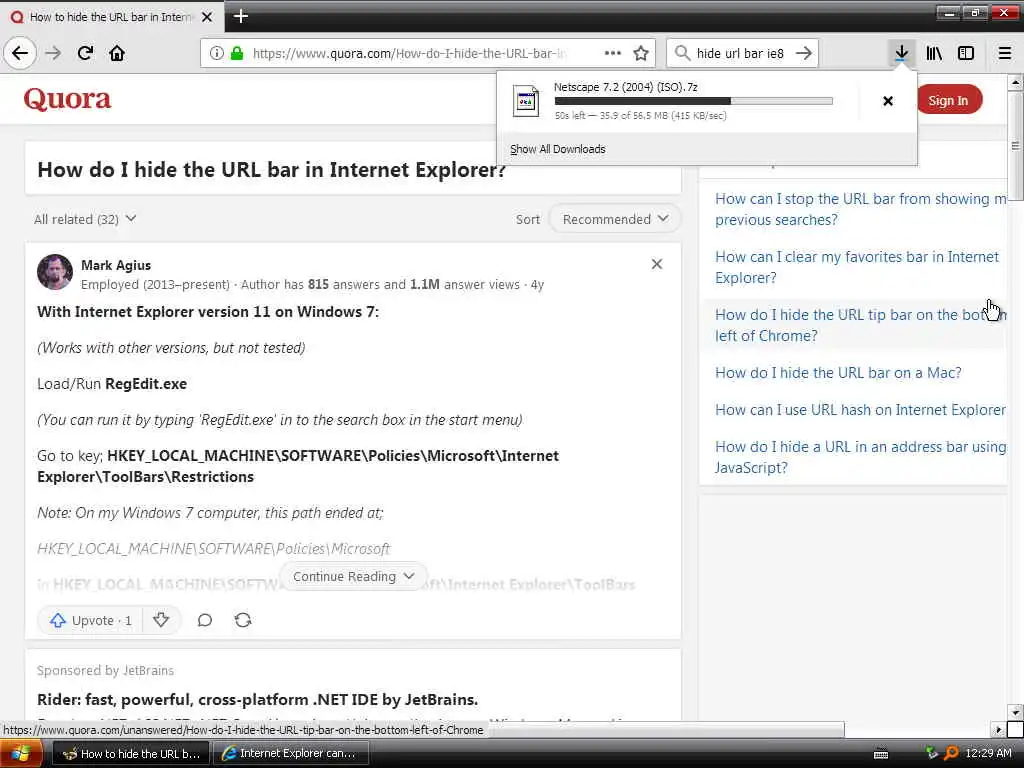Open a new browser tab

coord(240,16)
